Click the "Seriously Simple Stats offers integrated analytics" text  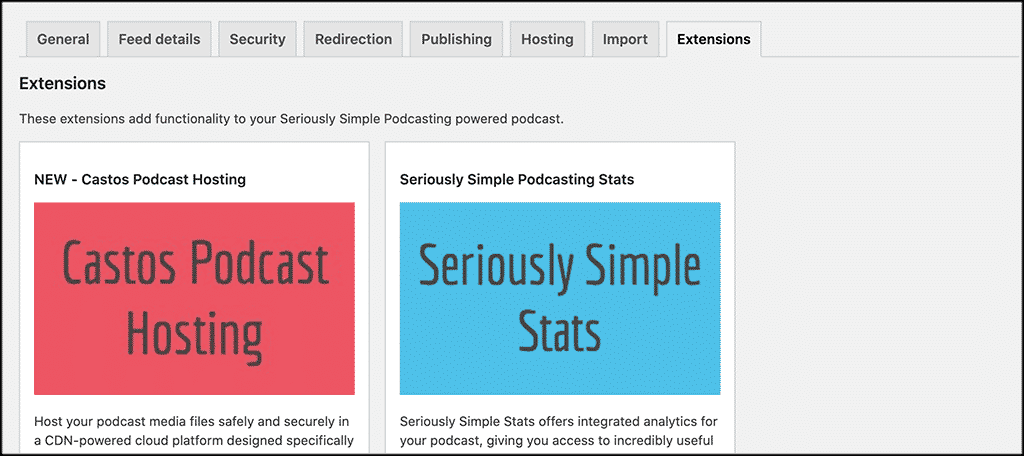(x=558, y=431)
